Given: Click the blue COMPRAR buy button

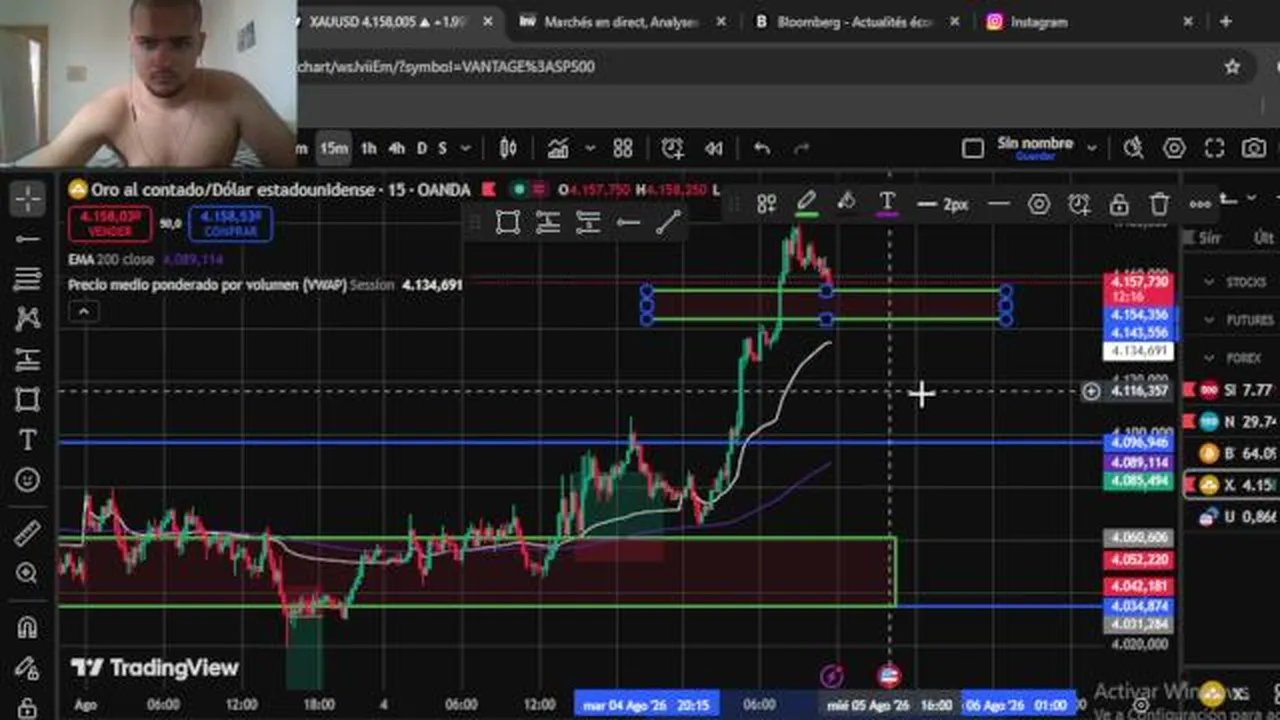Looking at the screenshot, I should click(x=230, y=223).
